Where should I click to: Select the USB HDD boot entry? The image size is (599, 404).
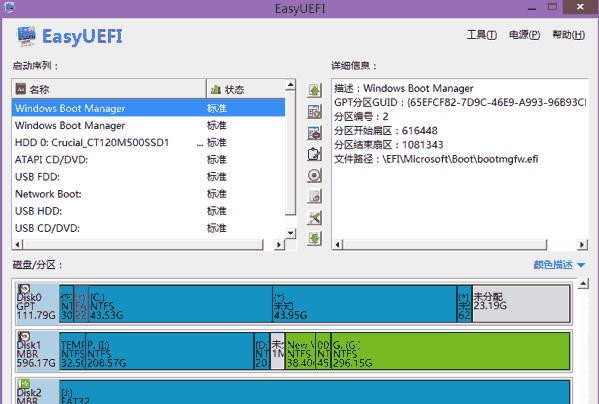coord(149,211)
